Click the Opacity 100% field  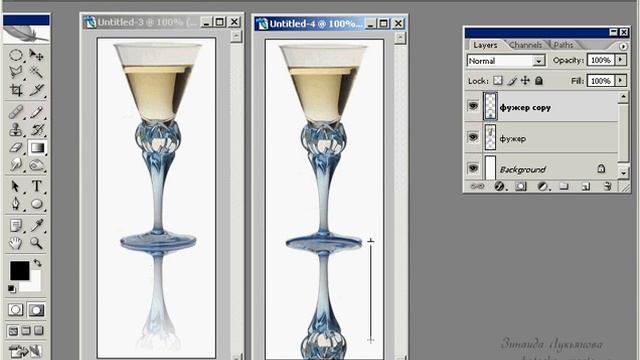click(x=601, y=60)
